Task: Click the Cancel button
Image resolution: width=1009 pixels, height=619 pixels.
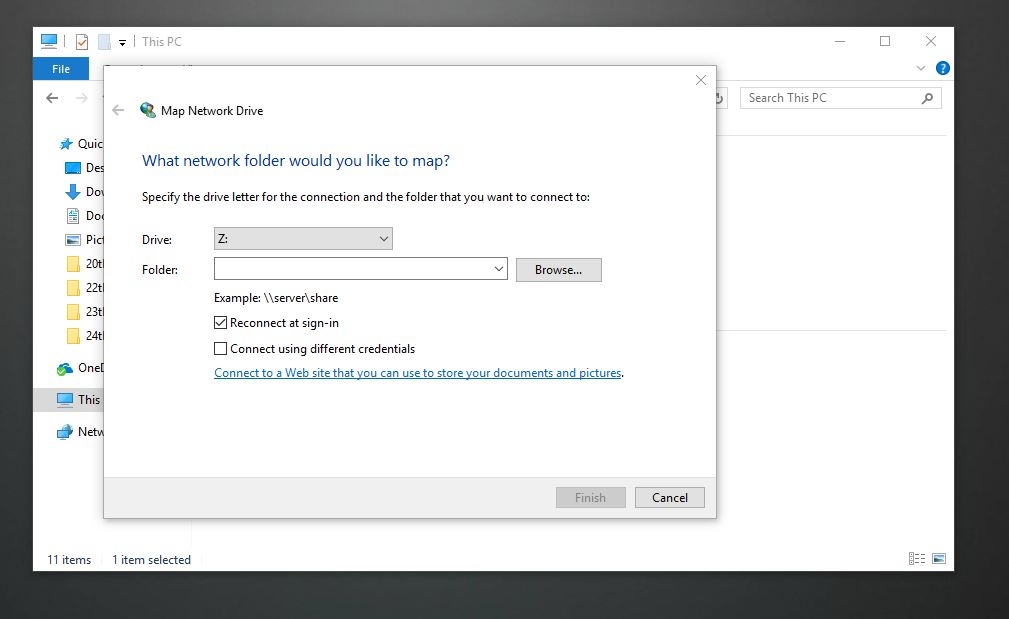Action: click(670, 497)
